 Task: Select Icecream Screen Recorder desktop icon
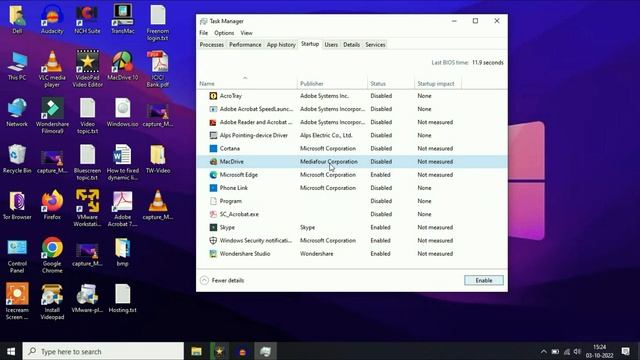(x=17, y=301)
